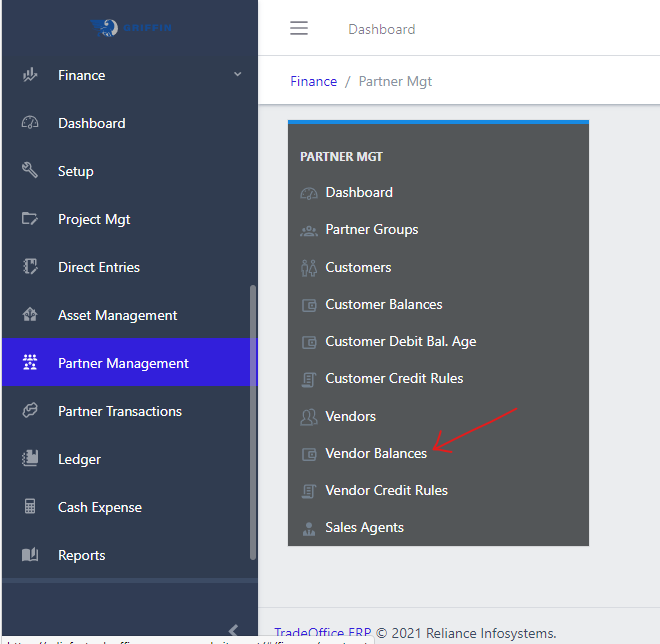Open Customer Credit Rules
This screenshot has width=660, height=644.
click(394, 378)
